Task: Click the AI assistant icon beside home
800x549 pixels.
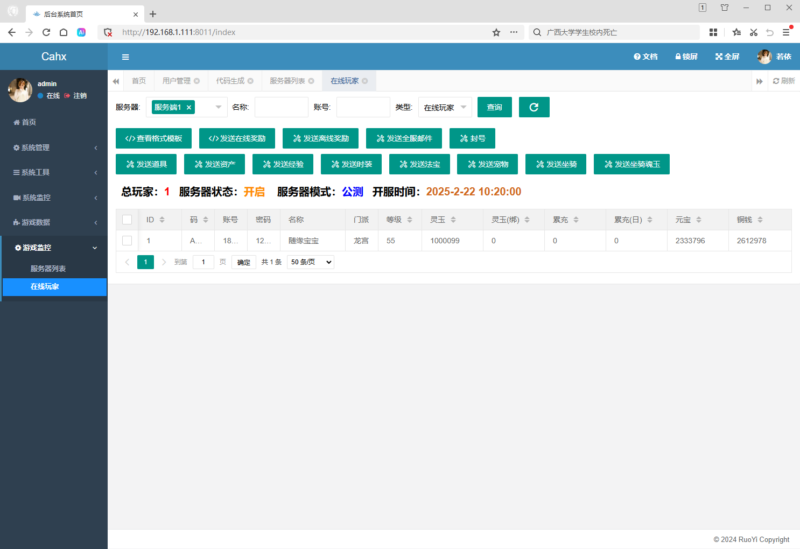Action: coord(81,32)
